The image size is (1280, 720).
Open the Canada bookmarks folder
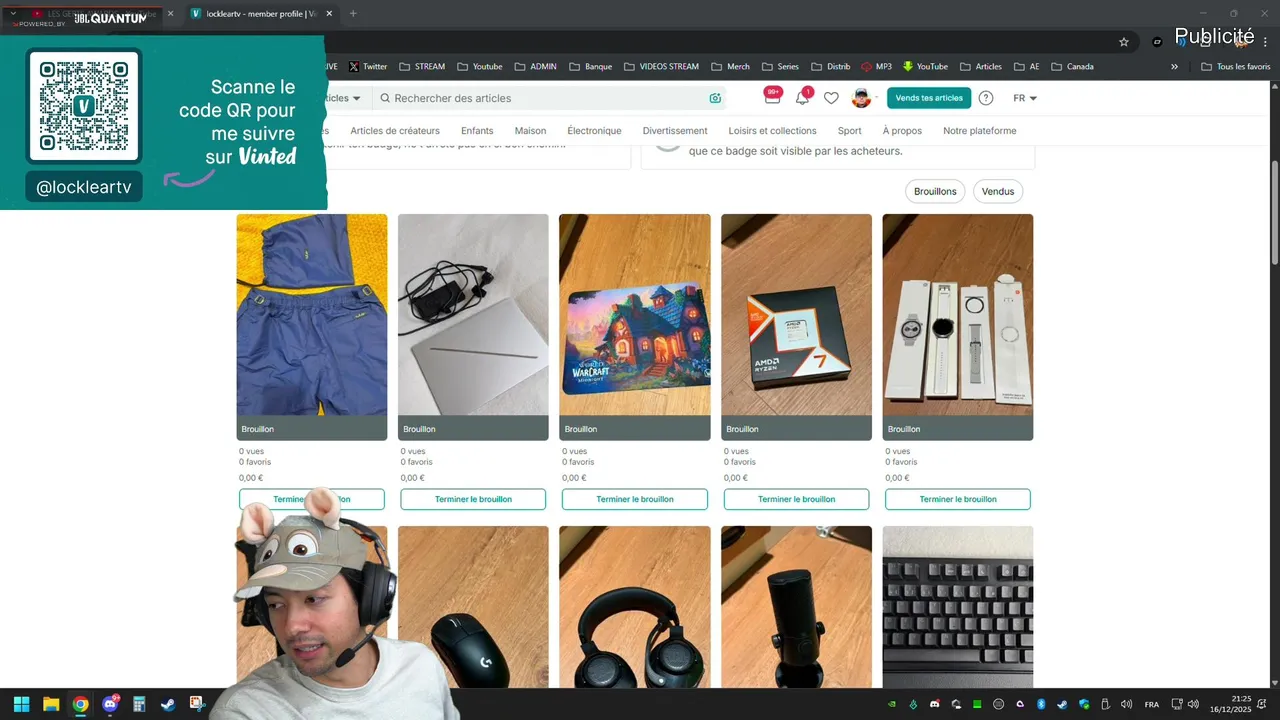(1071, 67)
